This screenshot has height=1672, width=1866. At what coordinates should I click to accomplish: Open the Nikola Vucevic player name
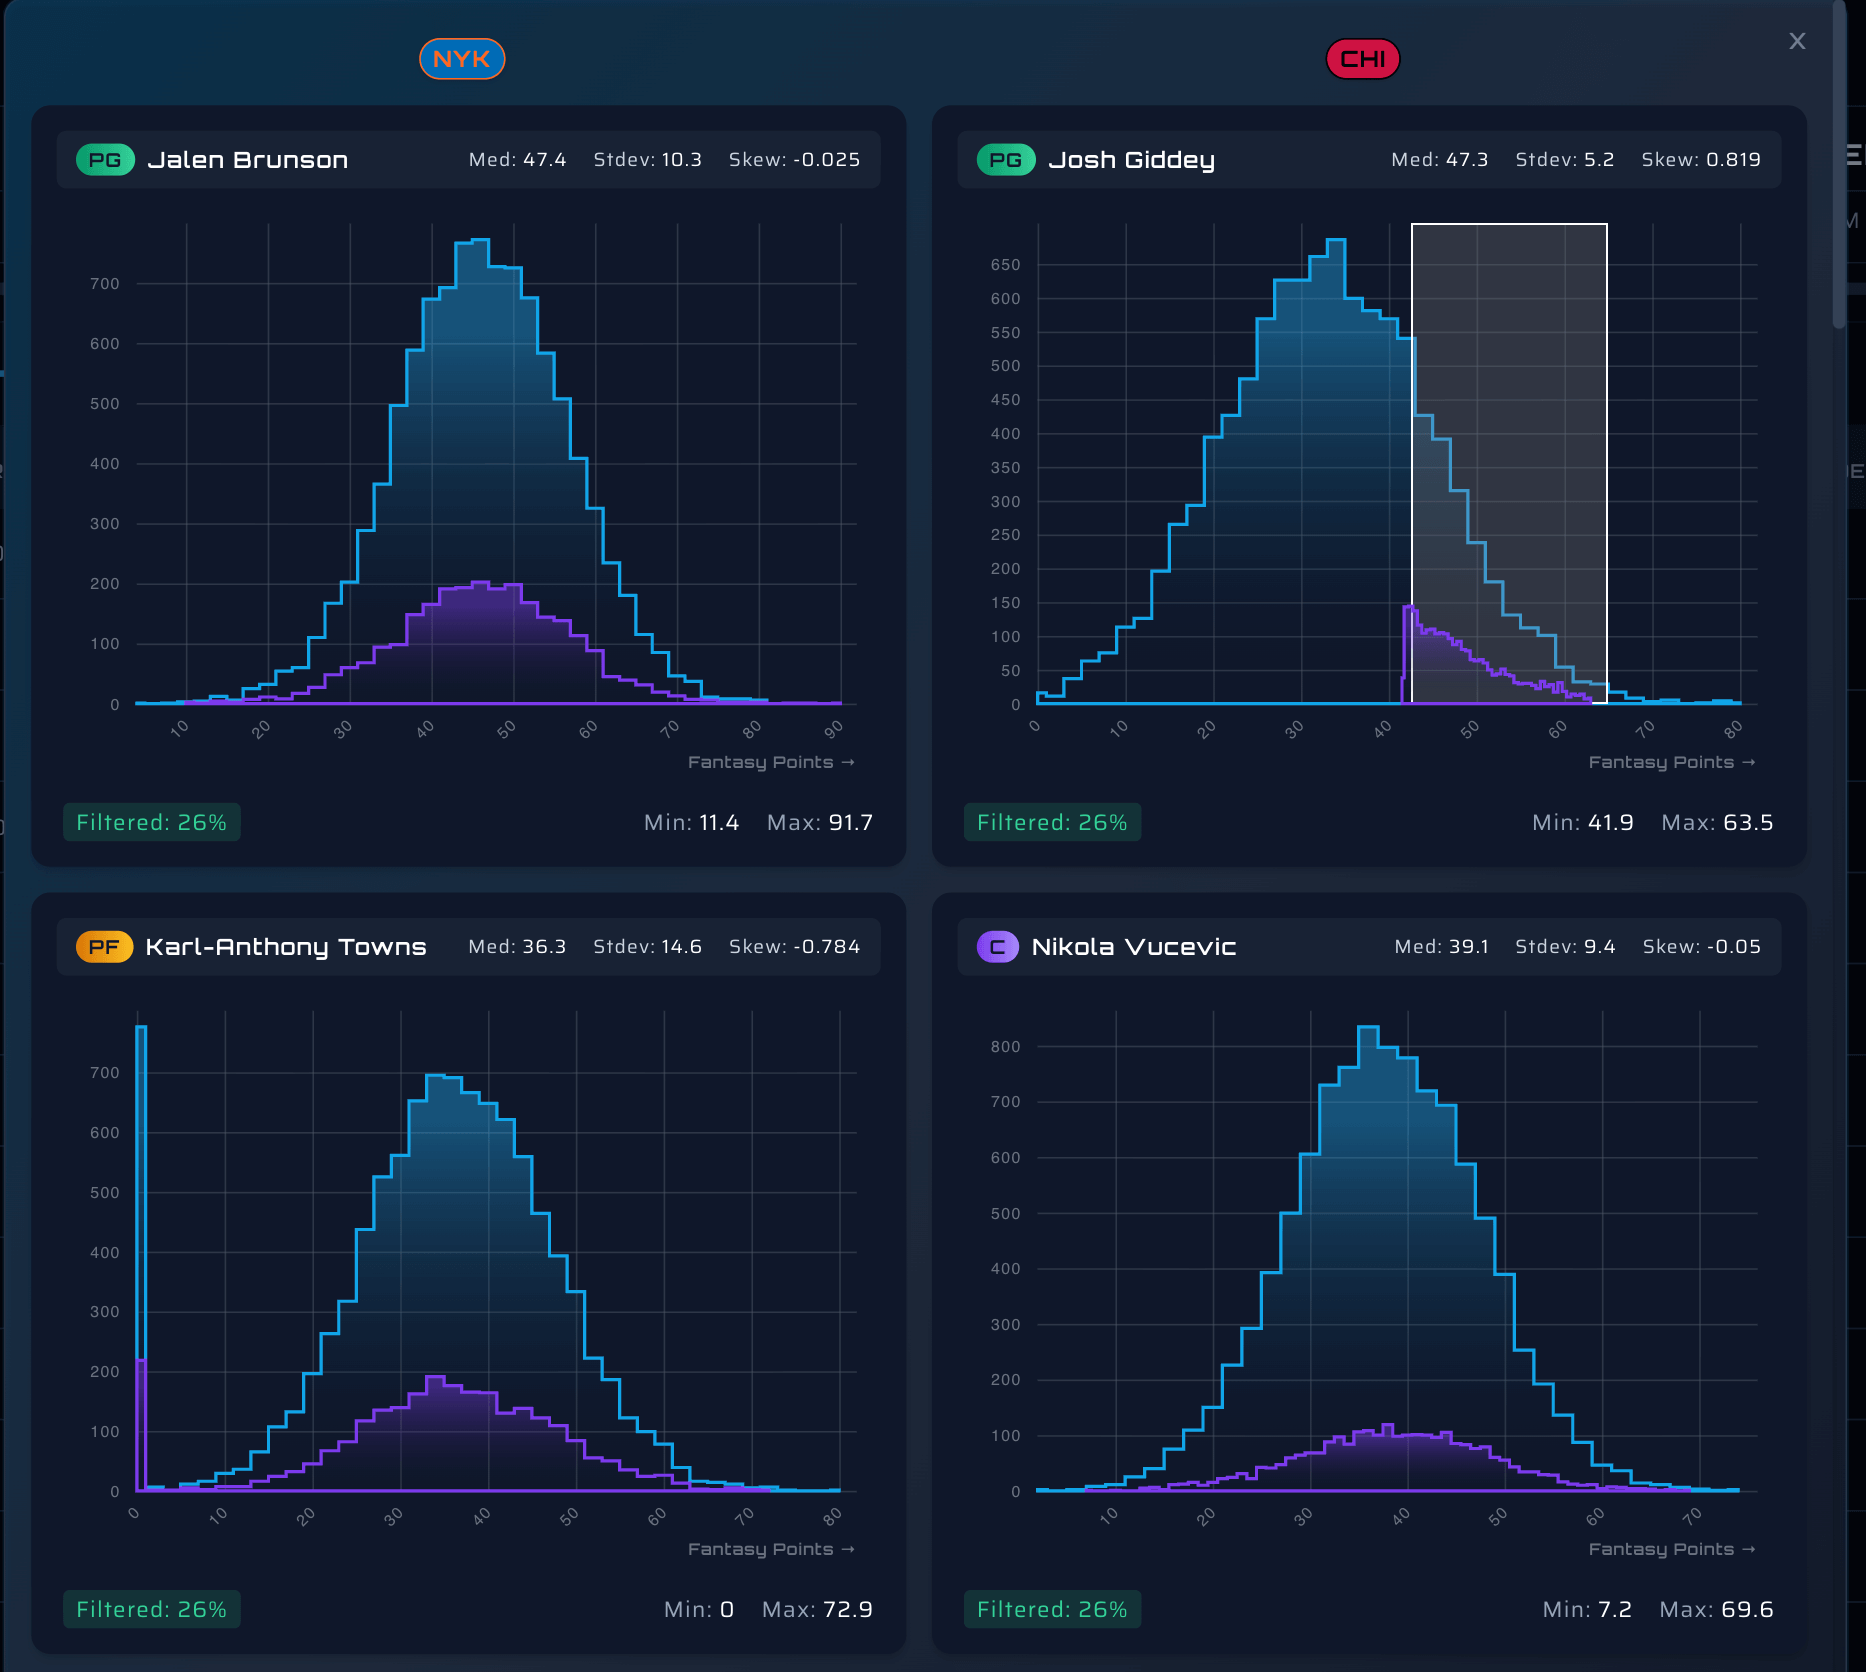(x=1133, y=947)
